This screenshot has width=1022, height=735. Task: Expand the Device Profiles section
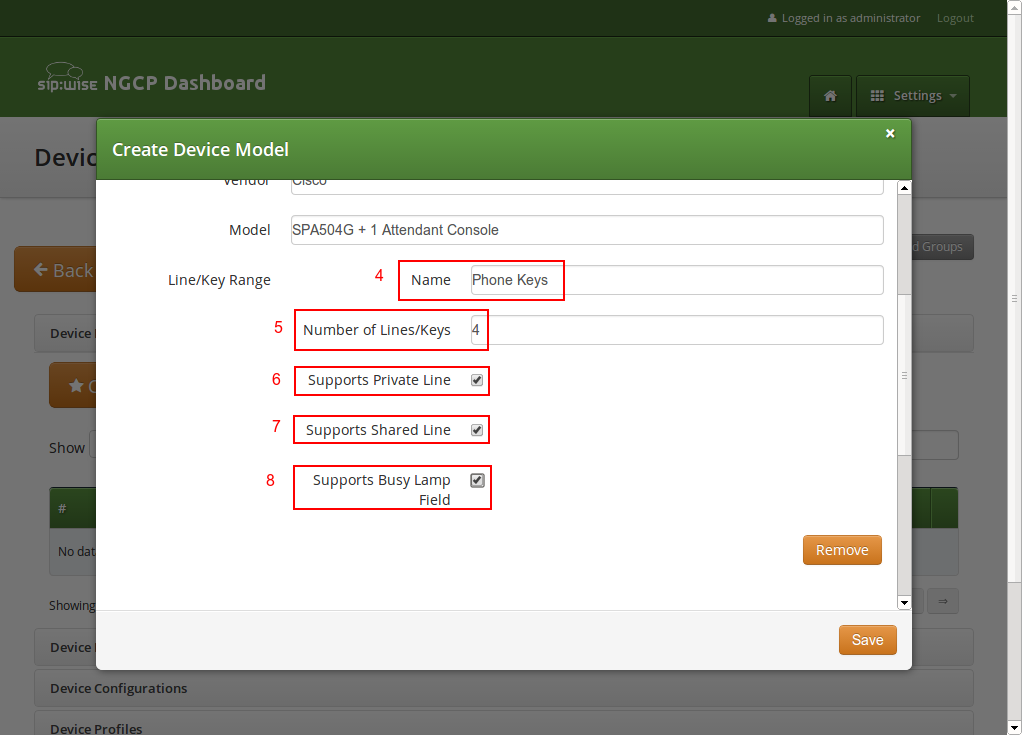[96, 728]
